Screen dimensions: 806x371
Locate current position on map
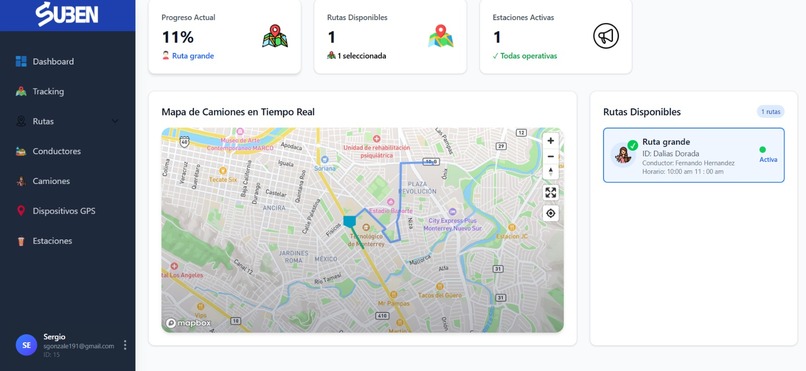[x=551, y=213]
